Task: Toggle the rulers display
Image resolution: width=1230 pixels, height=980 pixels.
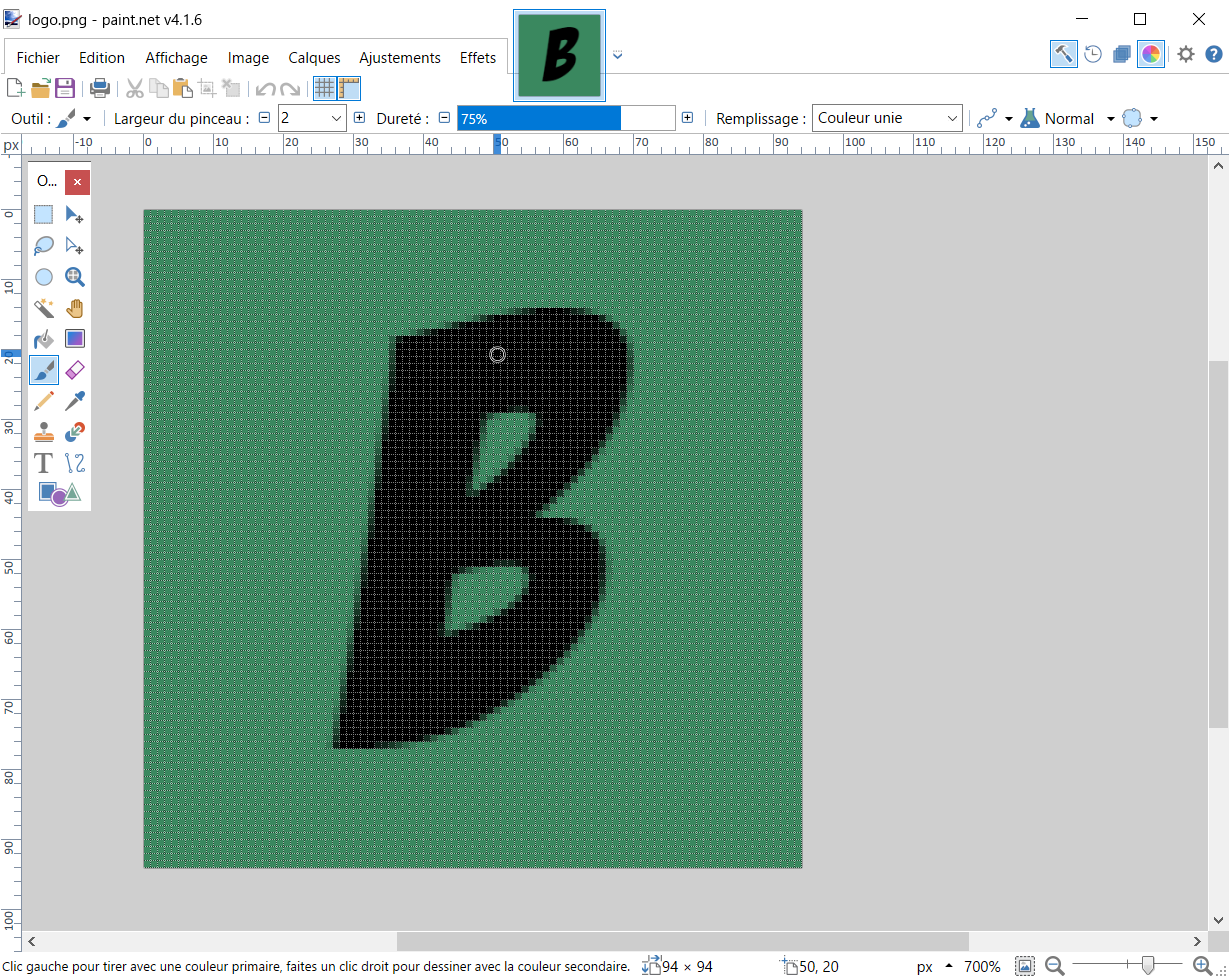Action: [348, 88]
